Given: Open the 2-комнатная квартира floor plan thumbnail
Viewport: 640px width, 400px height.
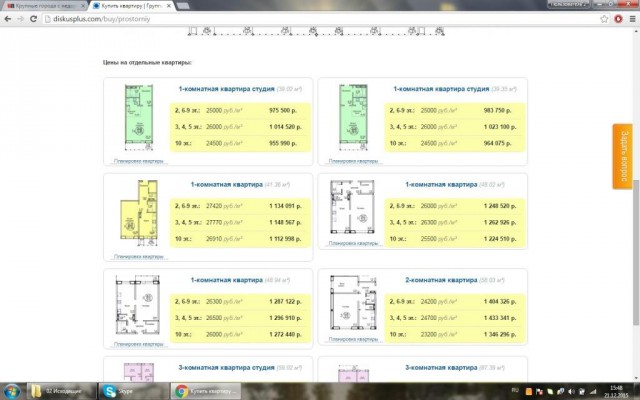Looking at the screenshot, I should click(353, 302).
